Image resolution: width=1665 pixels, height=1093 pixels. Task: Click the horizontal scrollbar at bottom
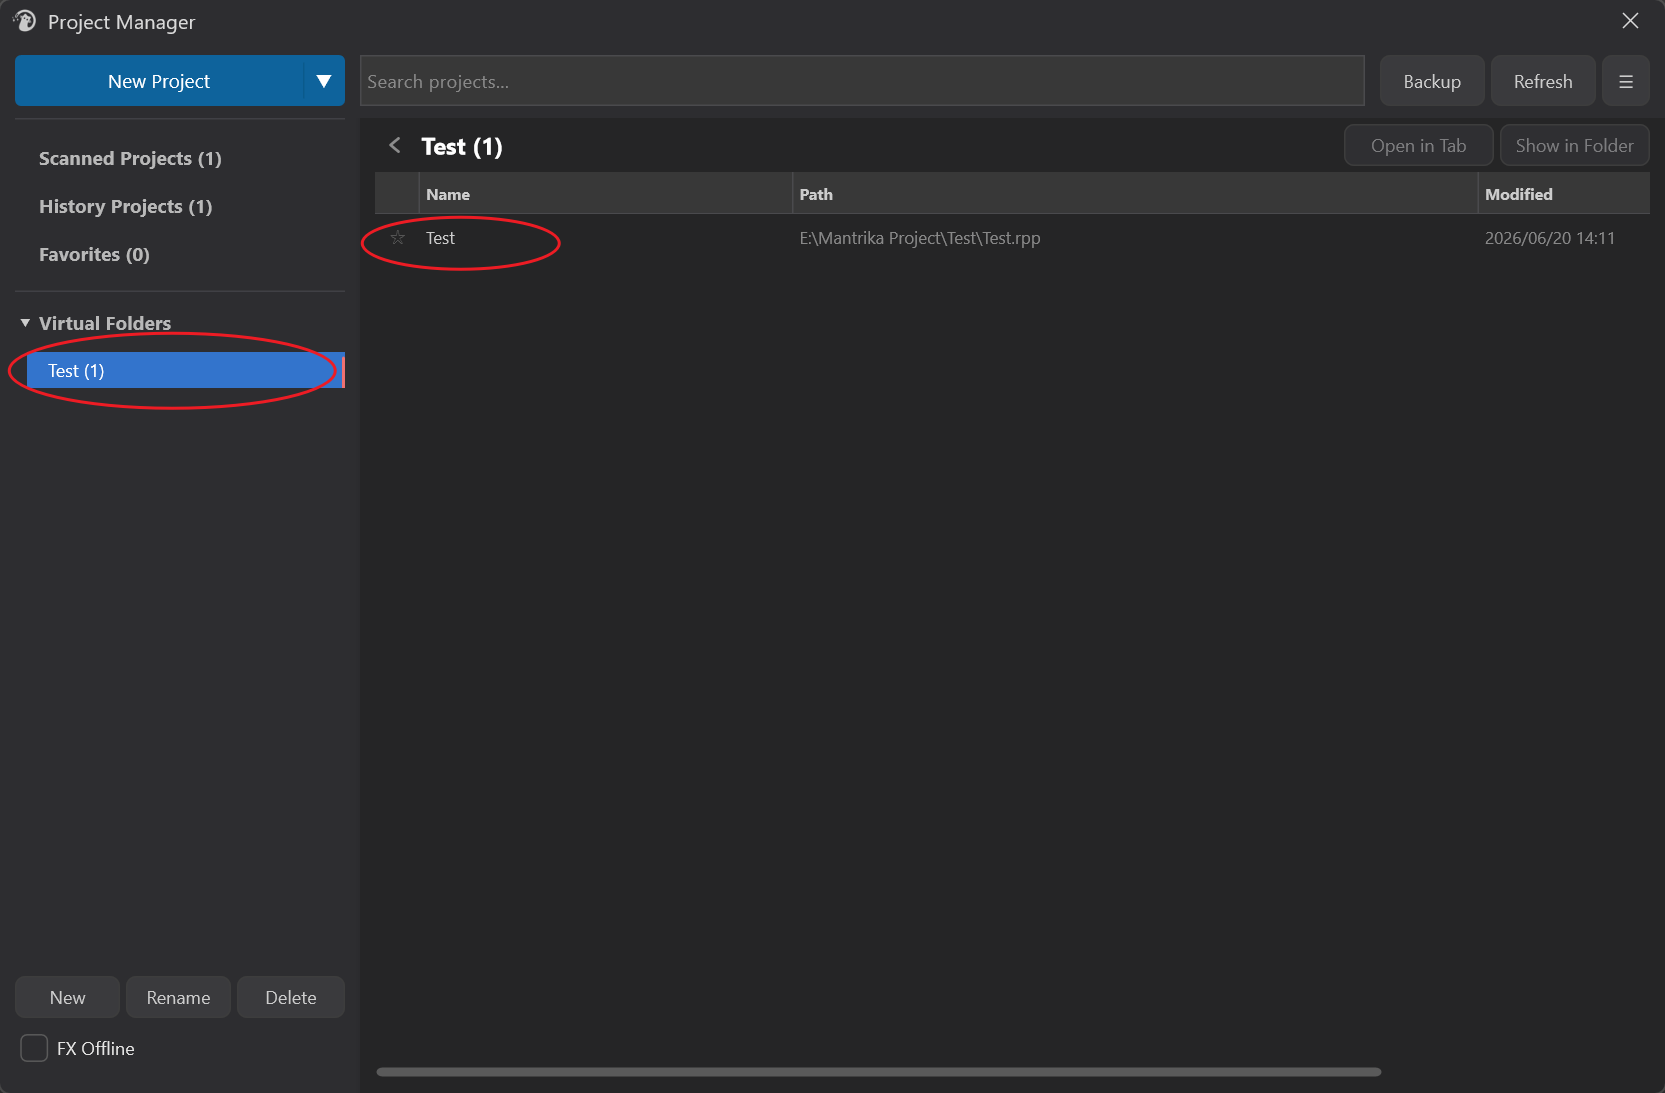tap(878, 1072)
